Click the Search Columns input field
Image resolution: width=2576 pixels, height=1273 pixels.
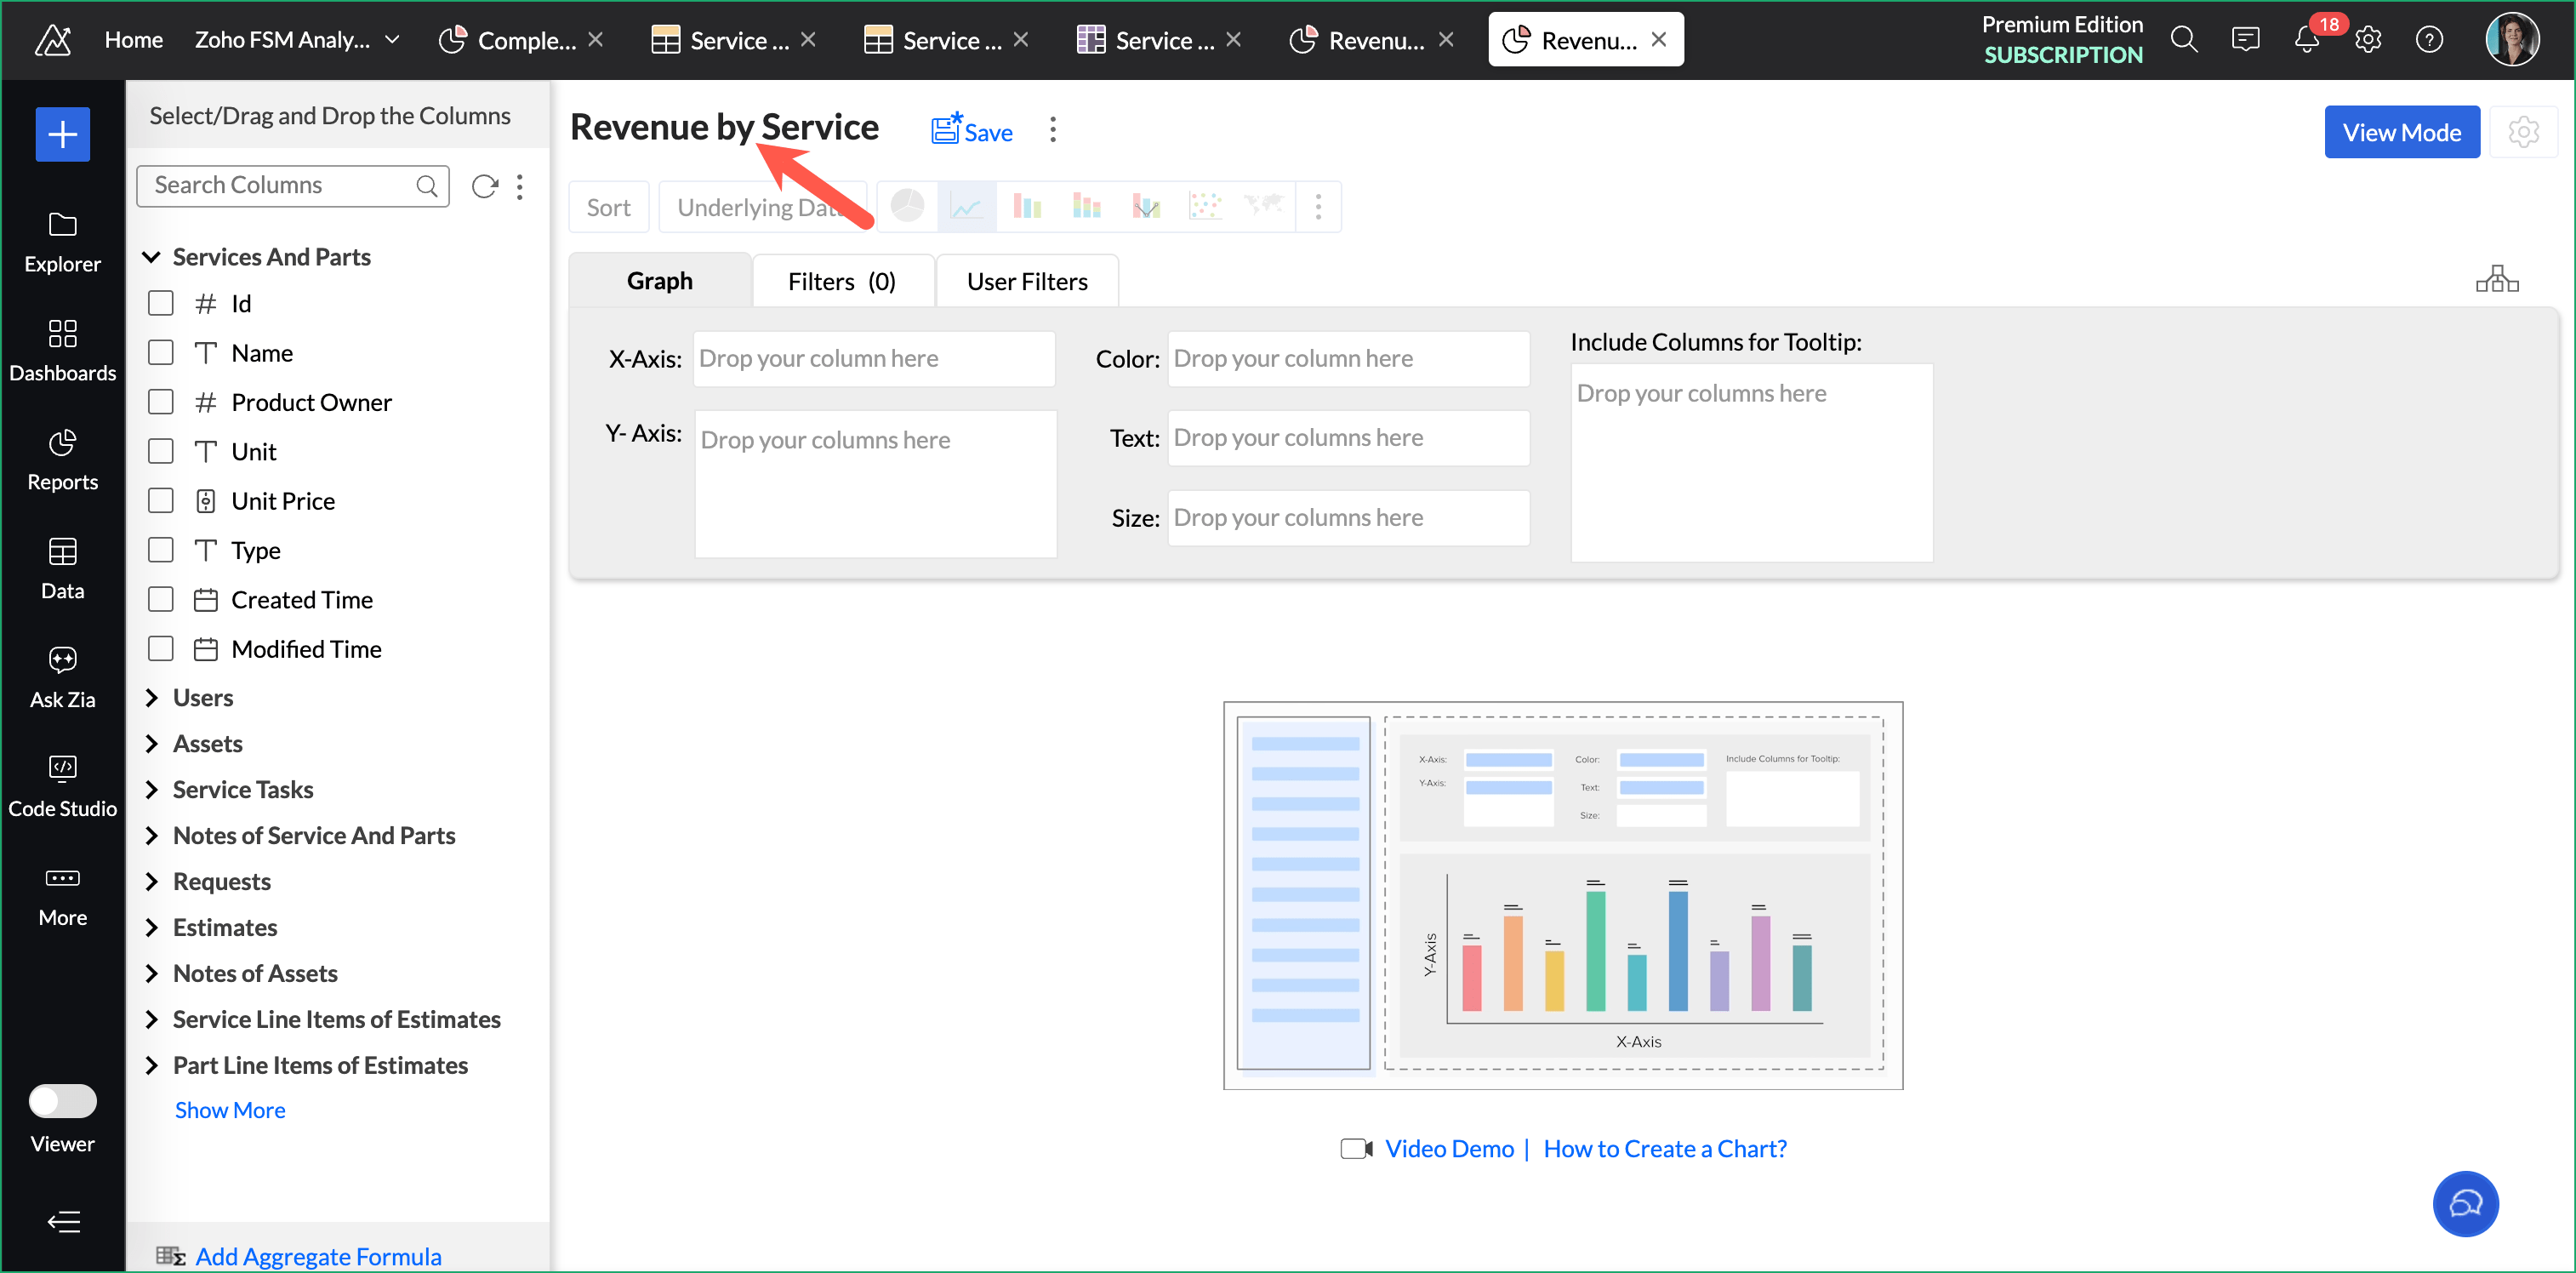280,186
